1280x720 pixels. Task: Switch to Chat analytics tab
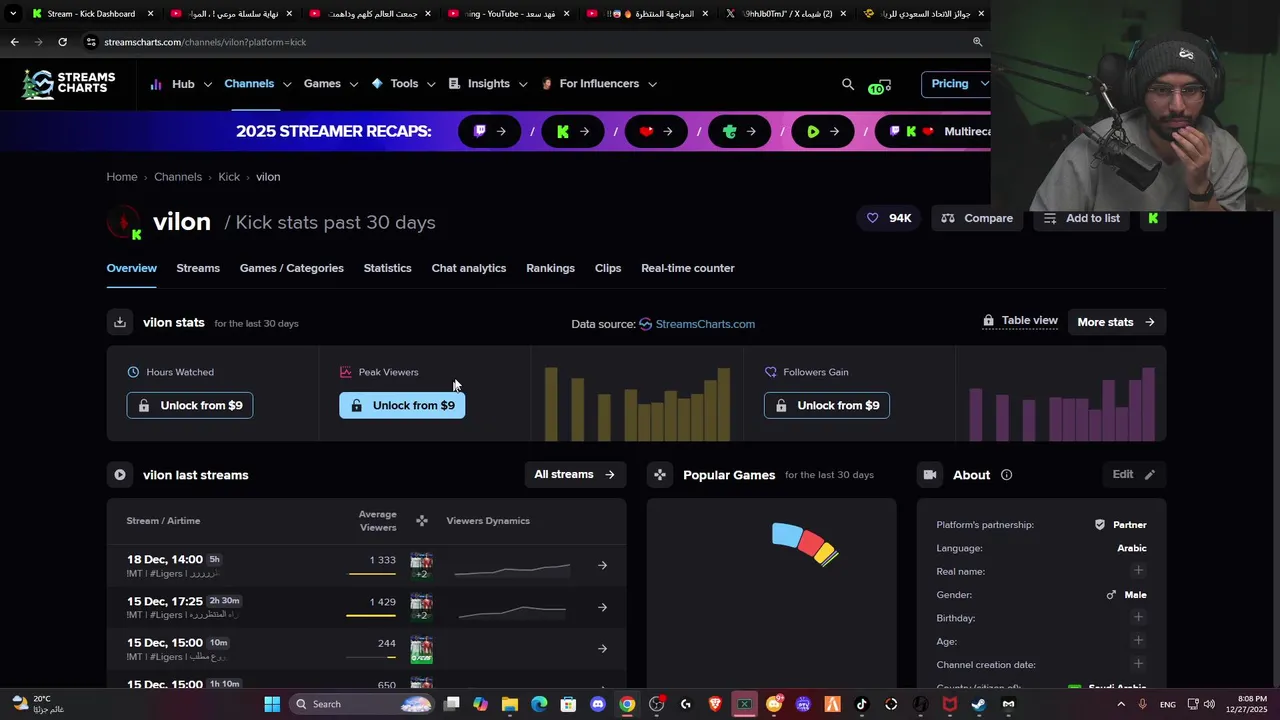coord(469,268)
